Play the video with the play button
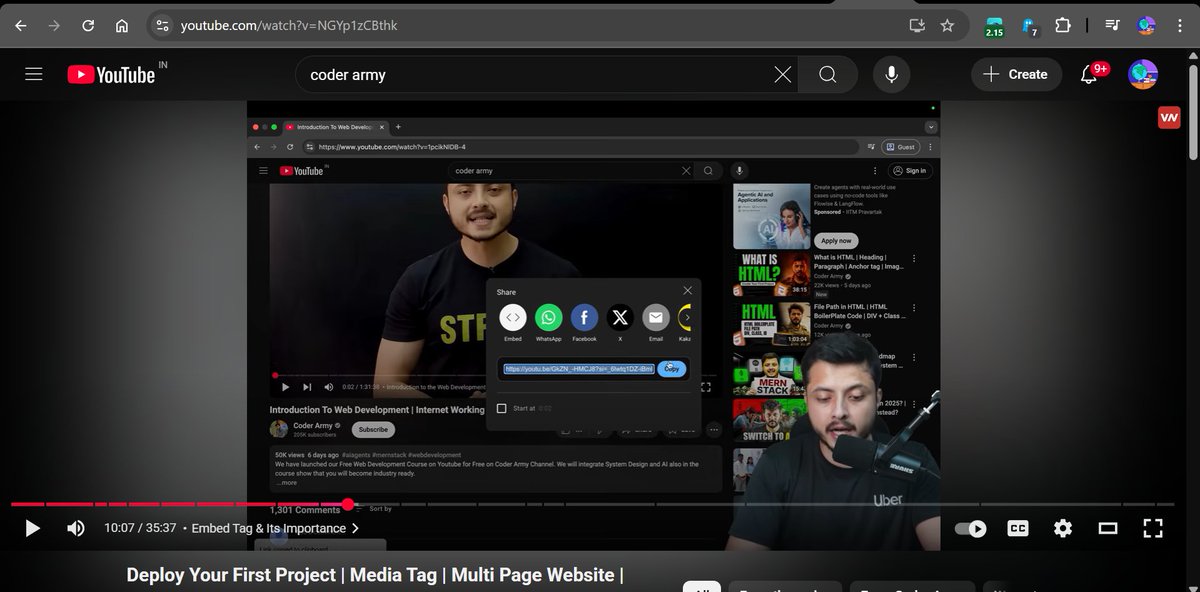This screenshot has width=1200, height=592. [32, 528]
